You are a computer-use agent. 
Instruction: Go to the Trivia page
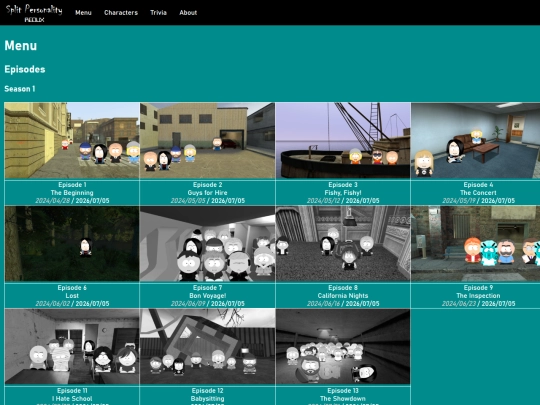pyautogui.click(x=158, y=13)
